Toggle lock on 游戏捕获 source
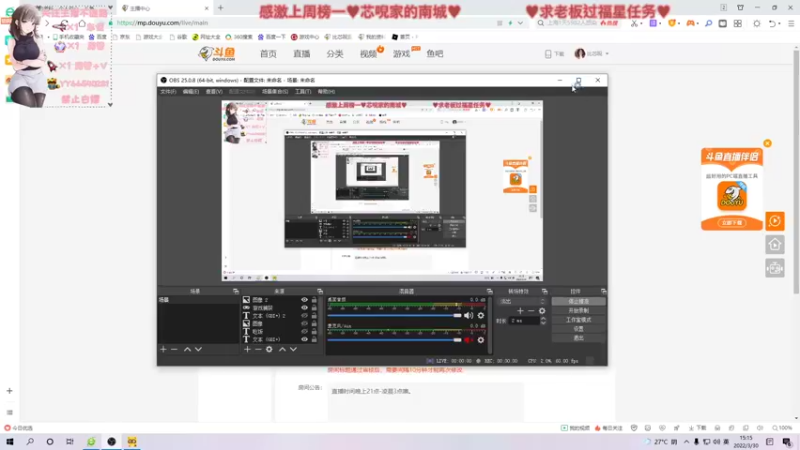Screen dimensions: 800x450 click(314, 308)
